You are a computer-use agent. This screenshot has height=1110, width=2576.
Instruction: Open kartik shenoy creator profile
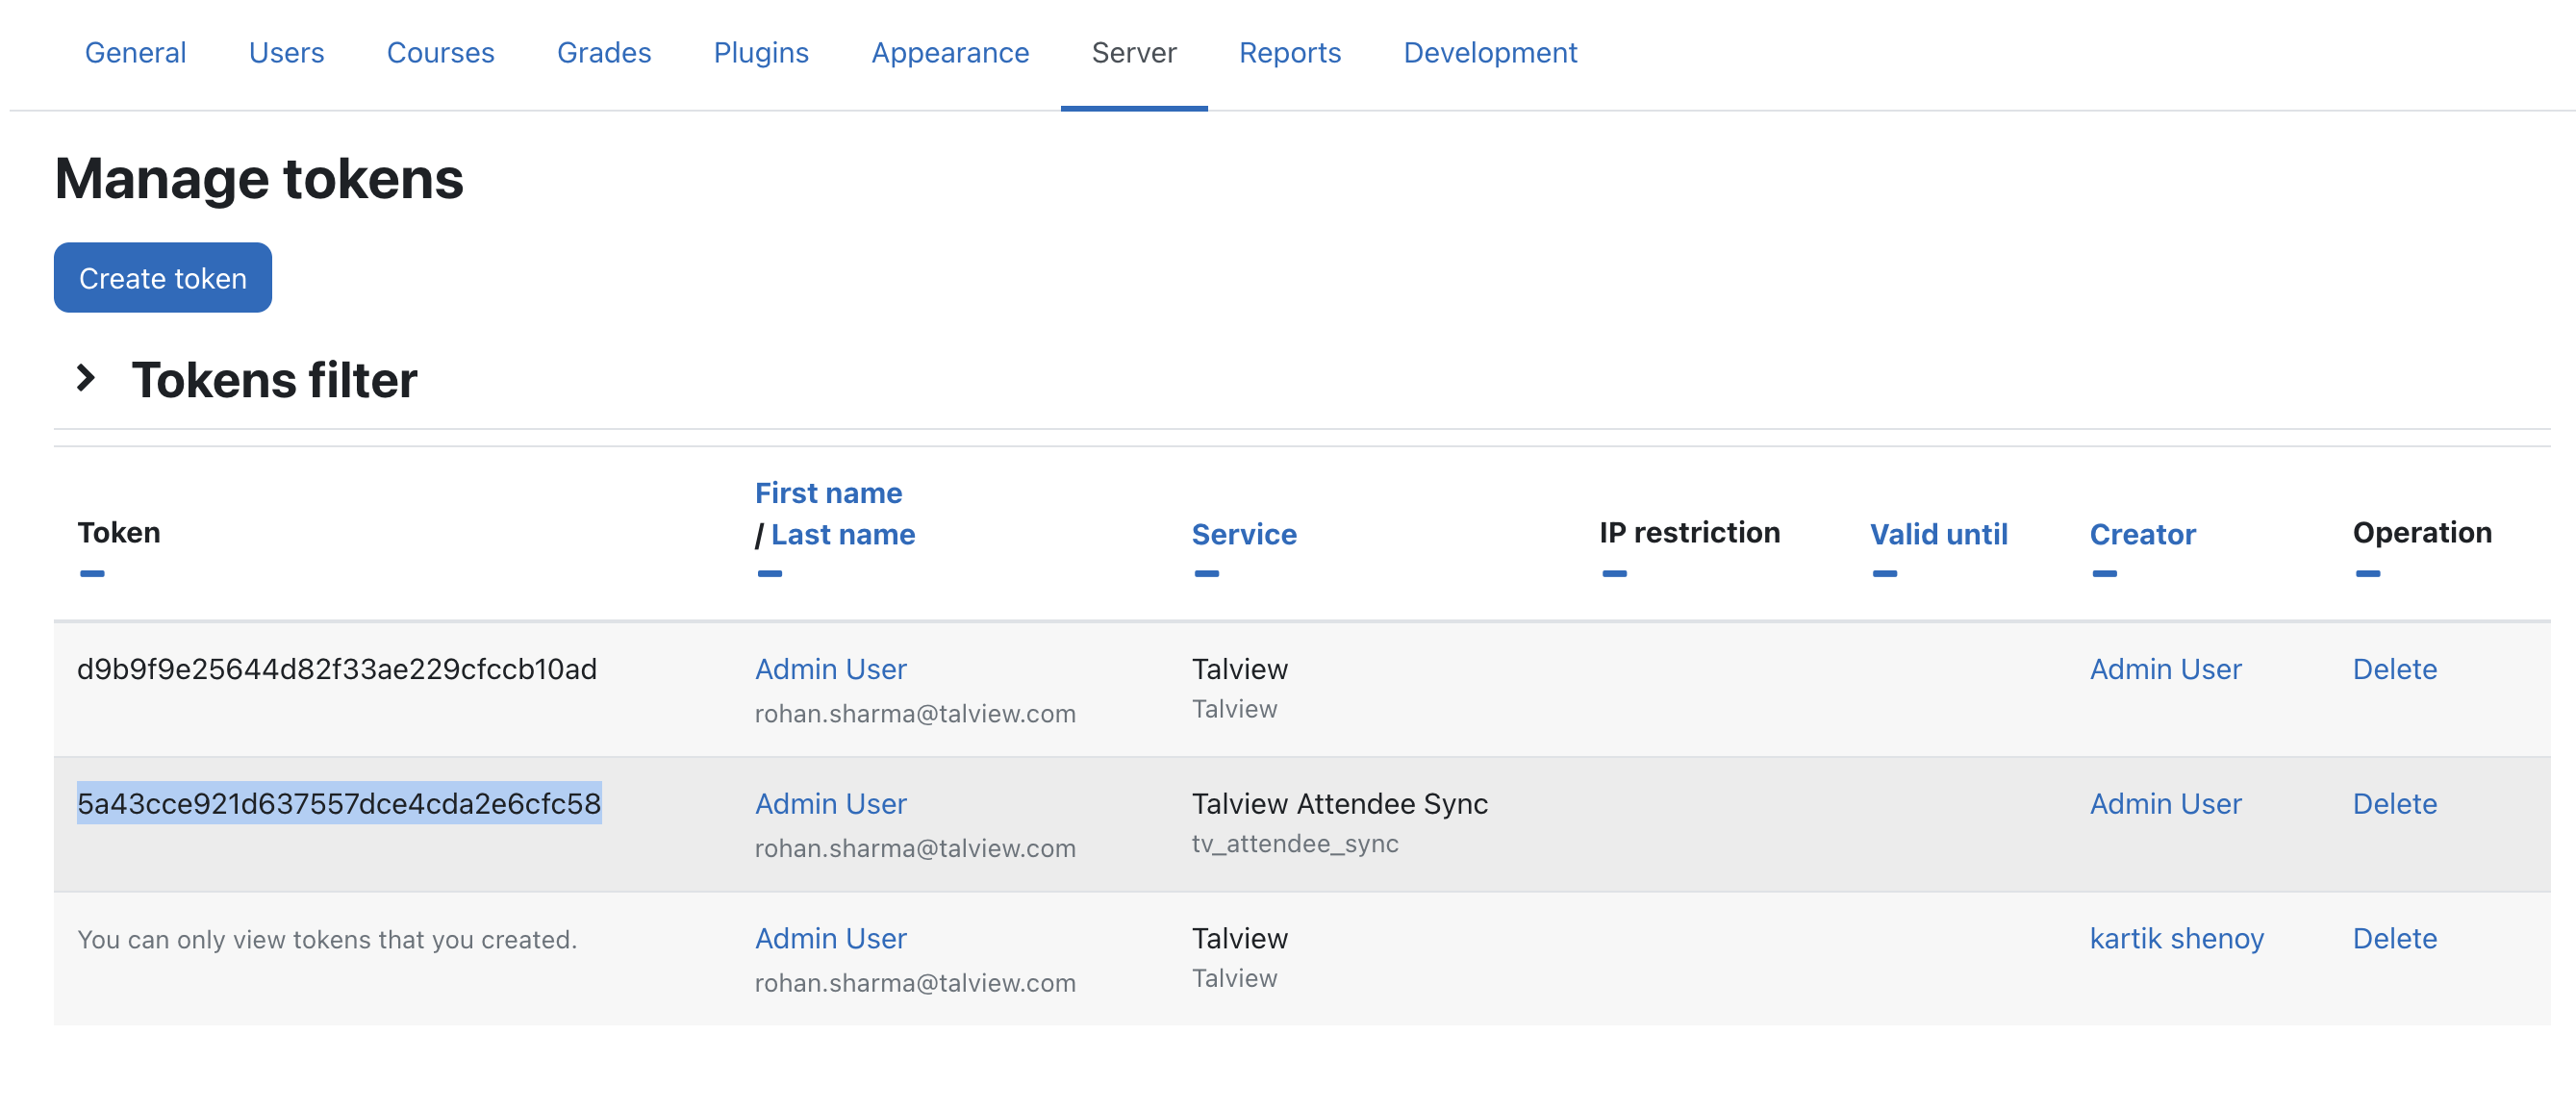pyautogui.click(x=2176, y=938)
